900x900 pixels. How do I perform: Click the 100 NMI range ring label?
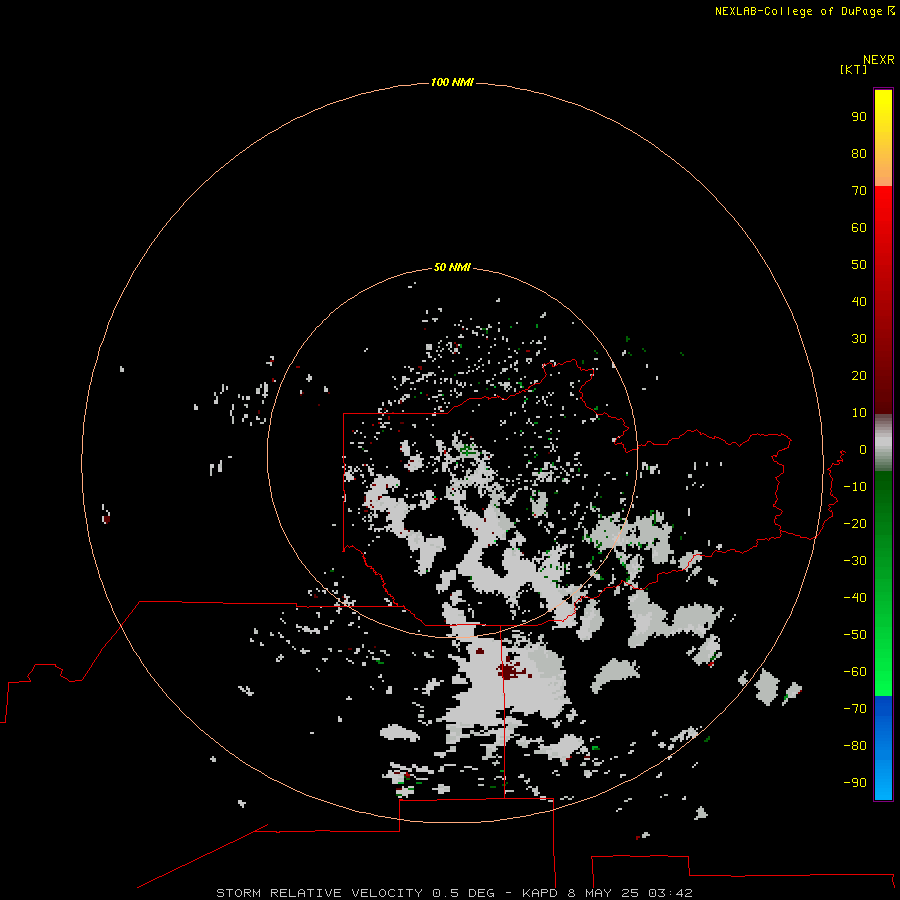452,82
